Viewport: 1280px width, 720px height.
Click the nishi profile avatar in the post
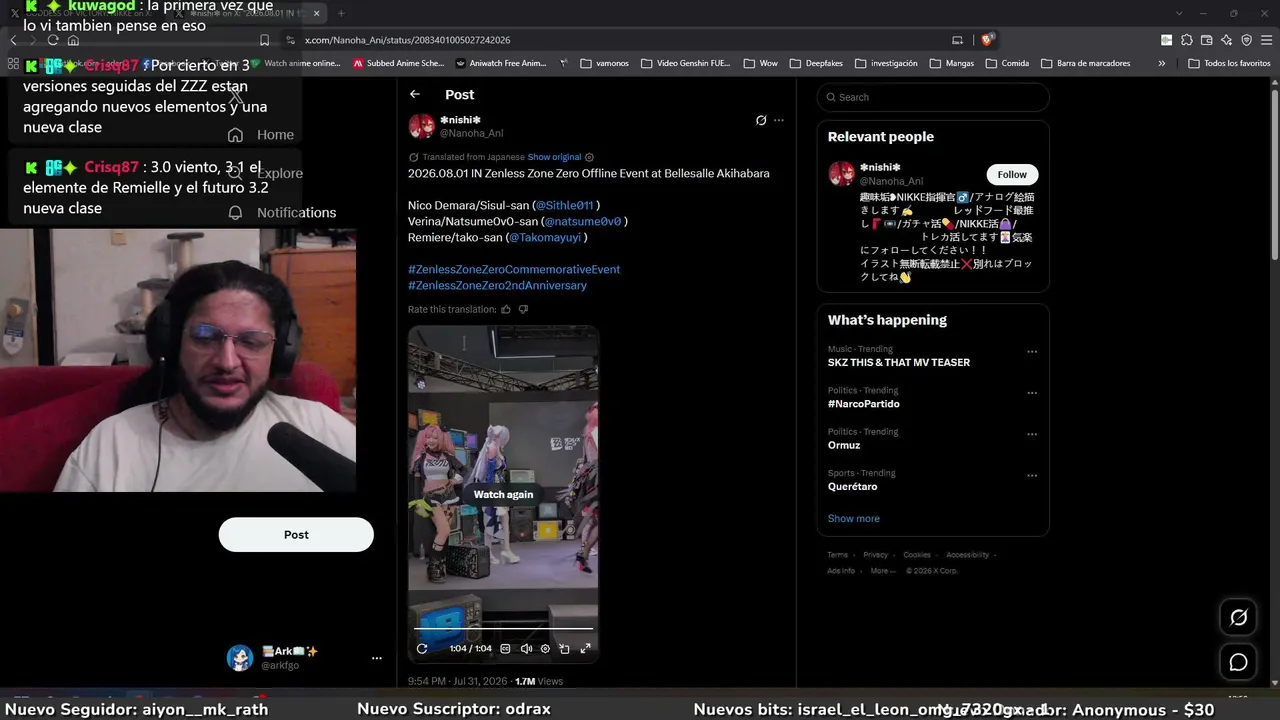[x=421, y=126]
